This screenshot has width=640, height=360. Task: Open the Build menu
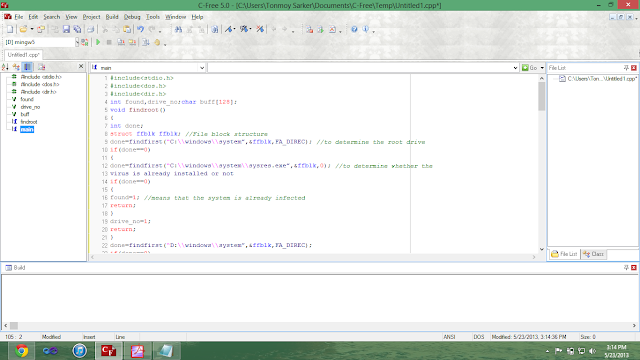(x=112, y=17)
